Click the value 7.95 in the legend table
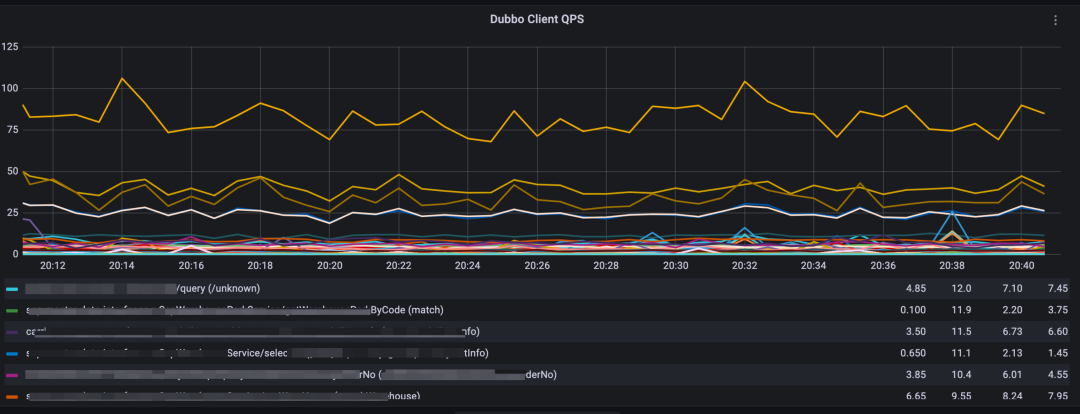The height and width of the screenshot is (414, 1080). (x=1057, y=396)
